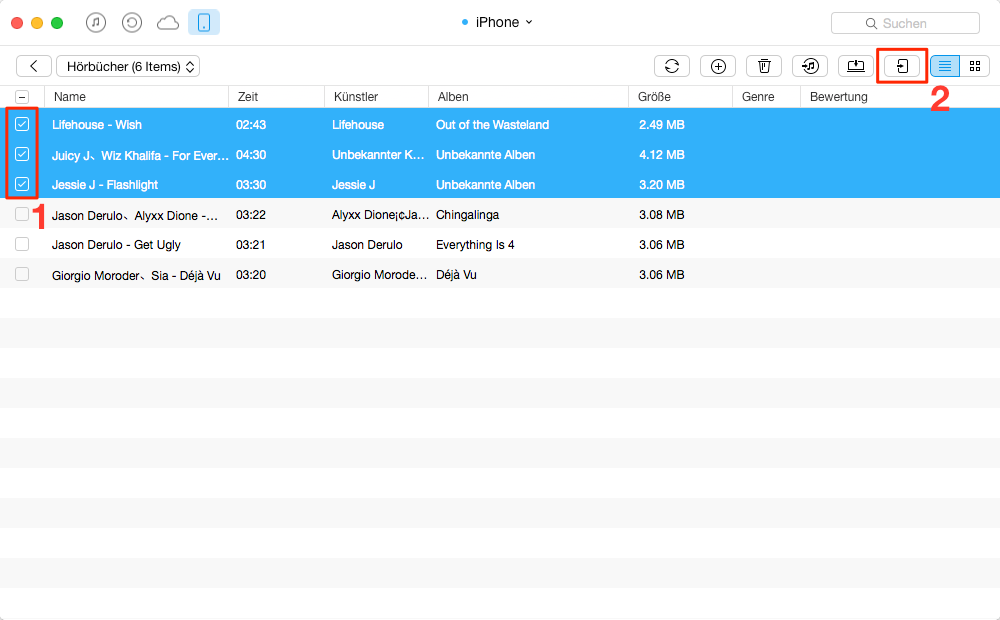Select Jason Derulo, Alyxx Dione track name
The width and height of the screenshot is (1000, 620).
point(135,215)
